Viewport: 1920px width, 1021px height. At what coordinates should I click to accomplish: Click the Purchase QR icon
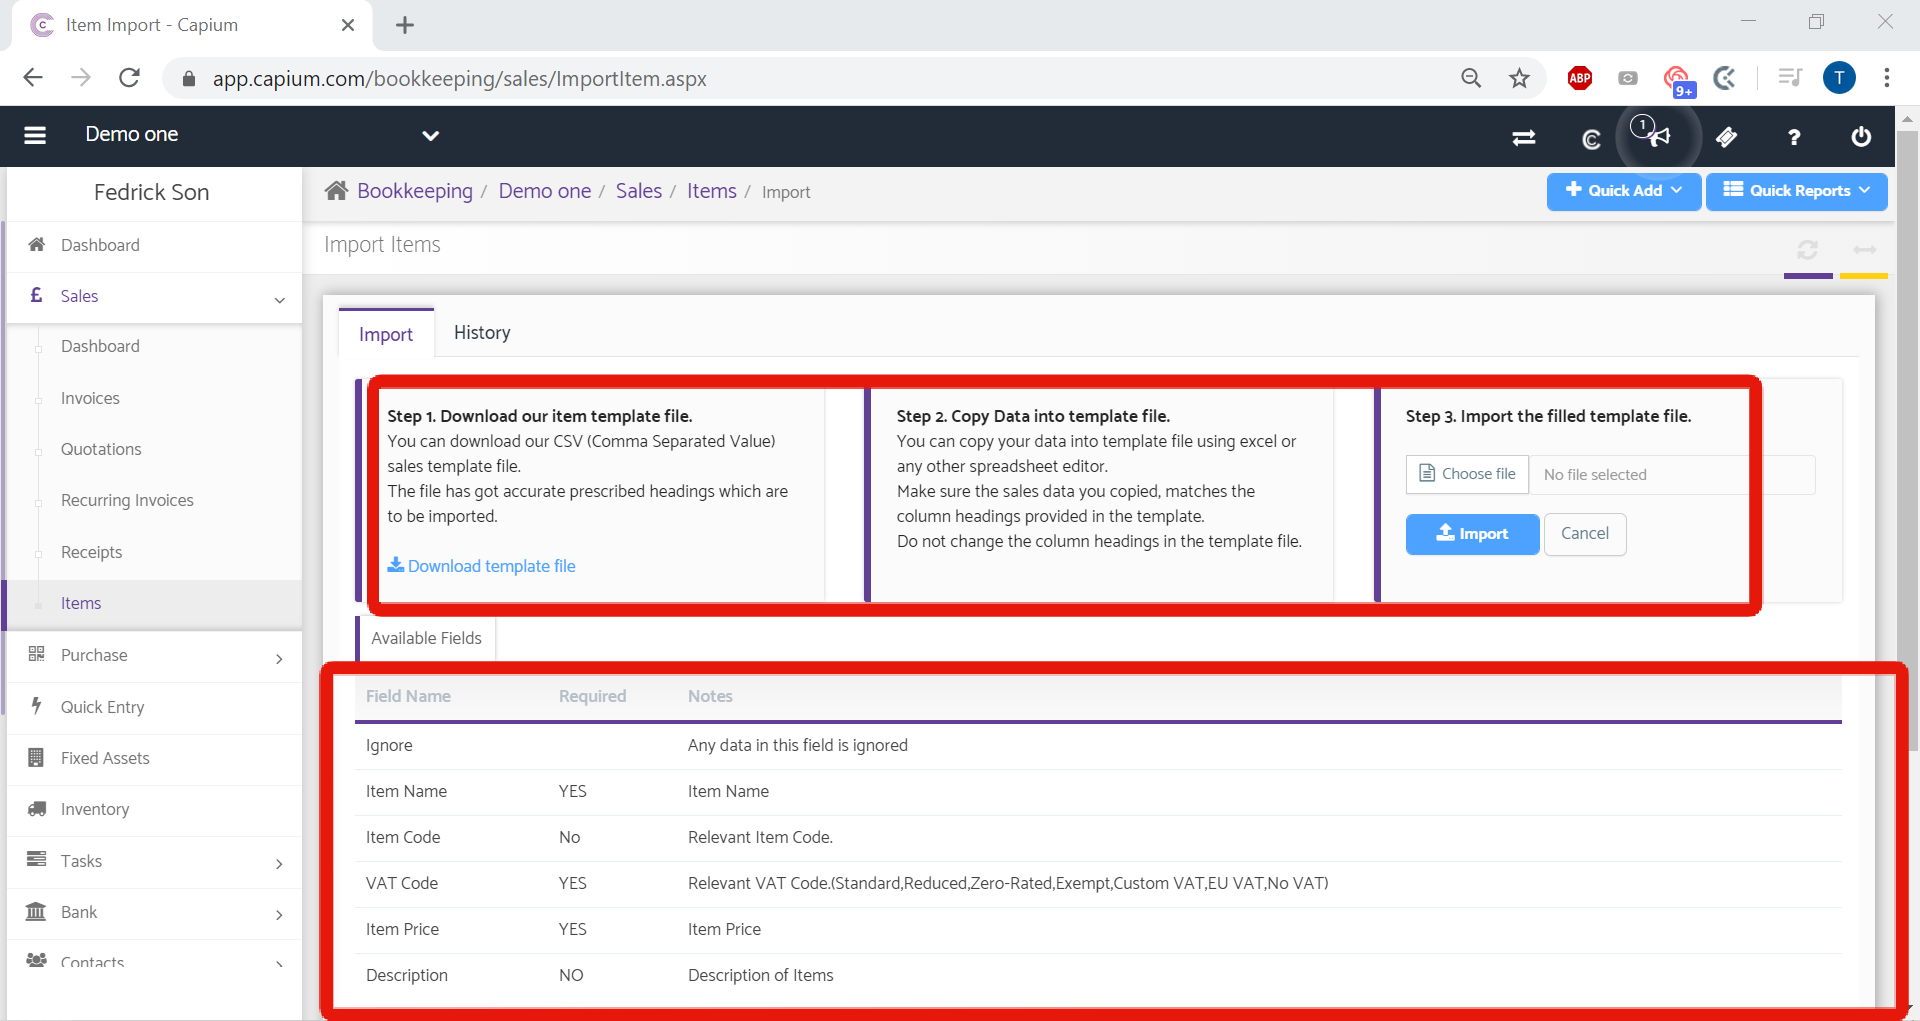click(37, 654)
